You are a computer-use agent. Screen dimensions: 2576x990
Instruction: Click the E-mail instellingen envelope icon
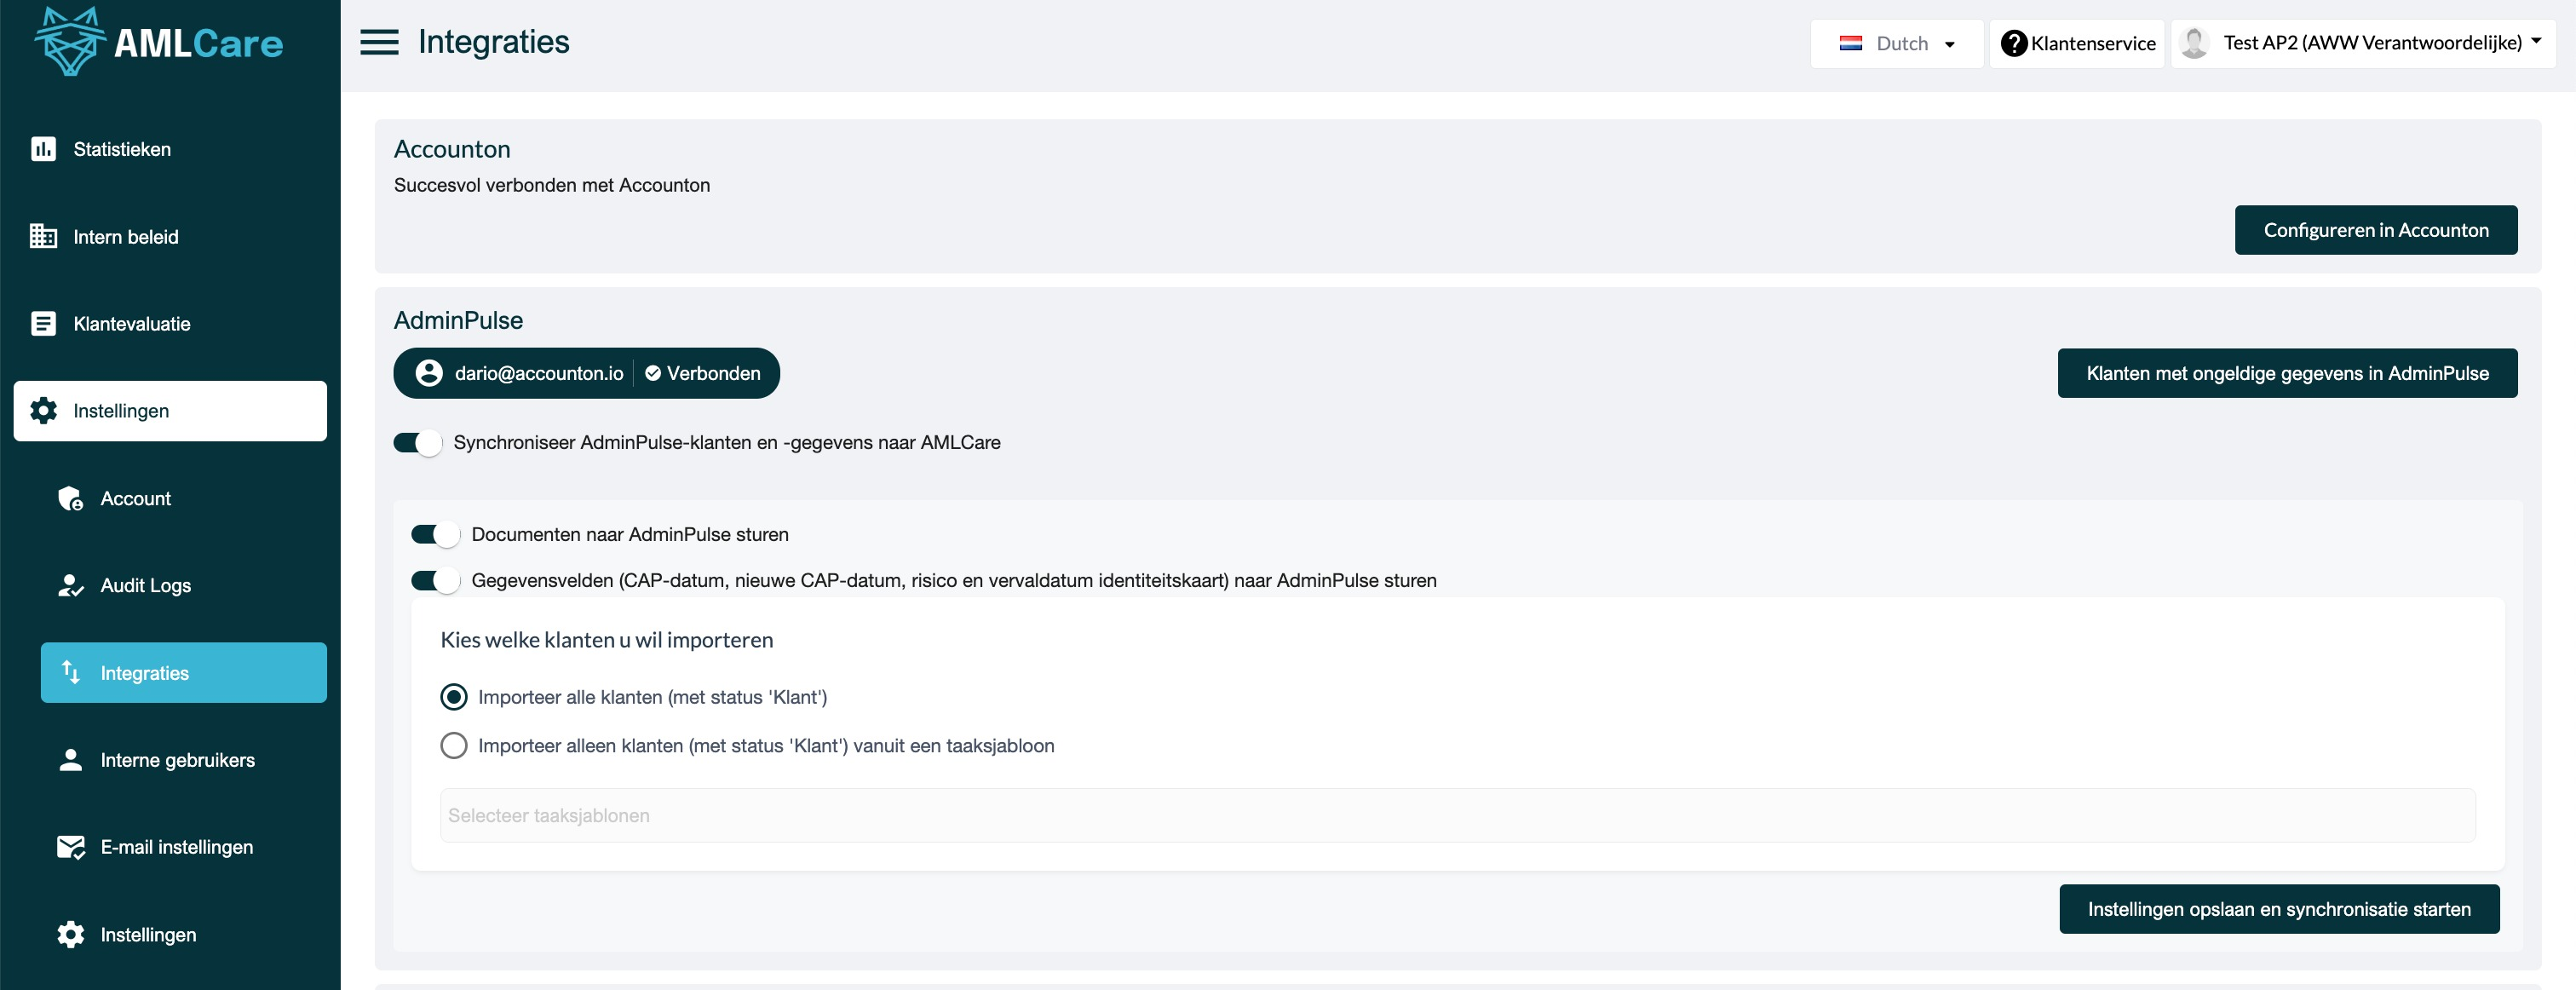[x=70, y=847]
